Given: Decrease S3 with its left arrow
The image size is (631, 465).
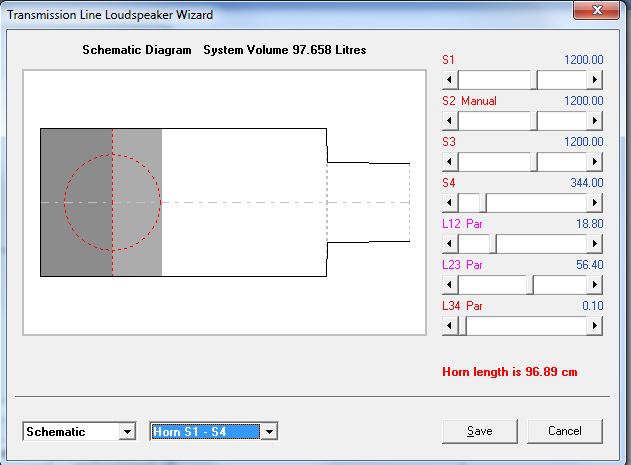Looking at the screenshot, I should point(450,162).
